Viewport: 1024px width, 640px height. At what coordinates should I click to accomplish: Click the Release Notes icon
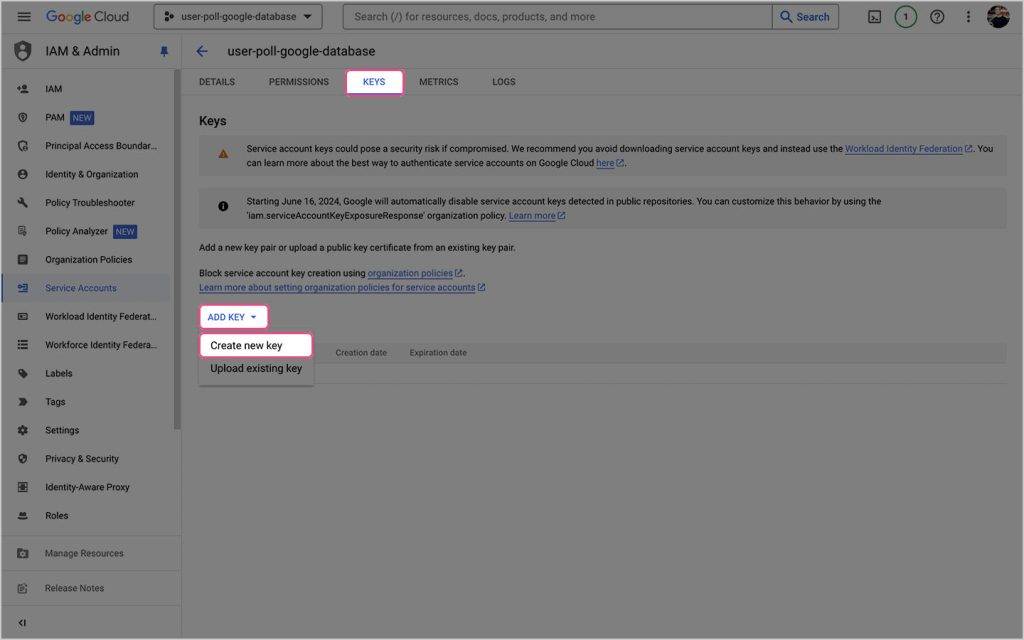(x=23, y=588)
